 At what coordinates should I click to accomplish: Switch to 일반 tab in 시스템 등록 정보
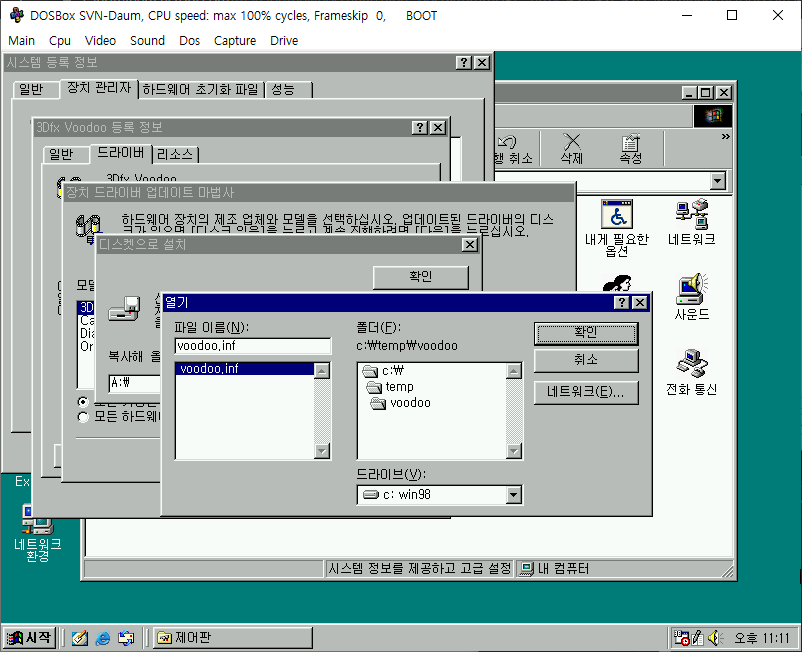(x=36, y=89)
